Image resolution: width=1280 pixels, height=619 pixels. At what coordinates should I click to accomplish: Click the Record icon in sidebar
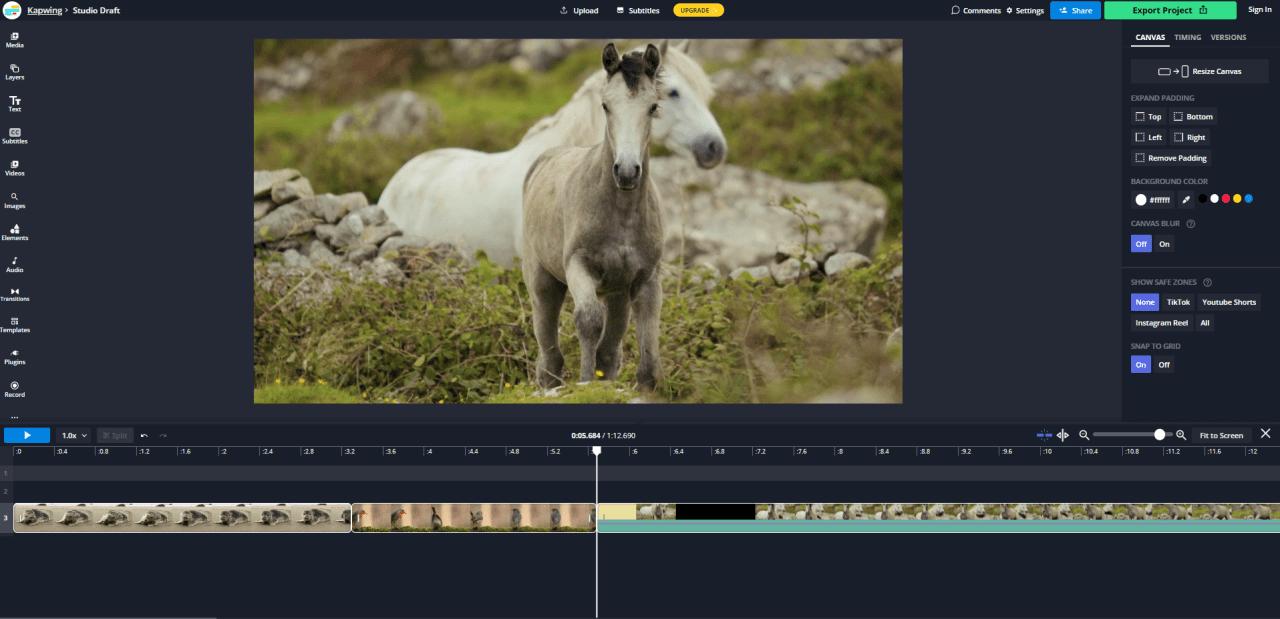(x=14, y=389)
